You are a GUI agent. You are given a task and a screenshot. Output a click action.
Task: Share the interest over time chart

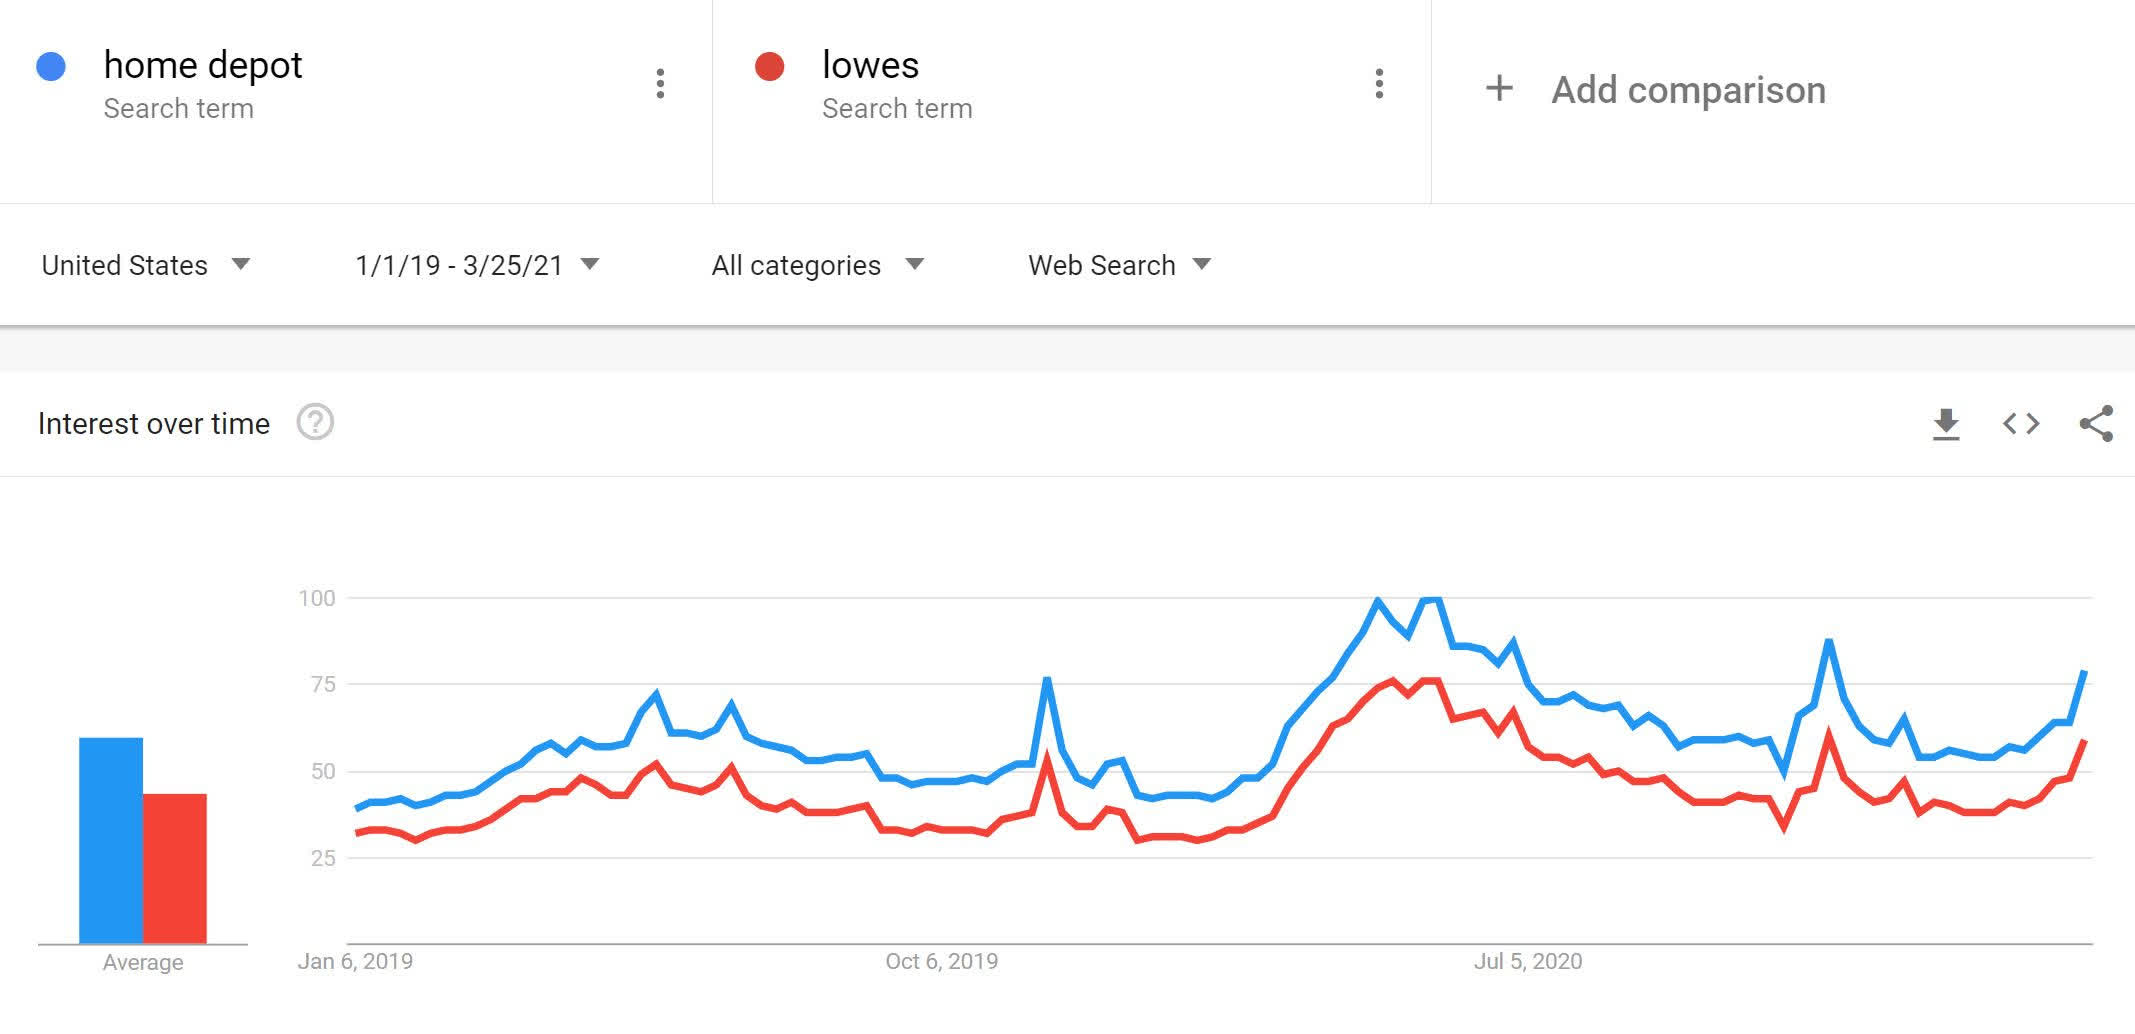2096,424
